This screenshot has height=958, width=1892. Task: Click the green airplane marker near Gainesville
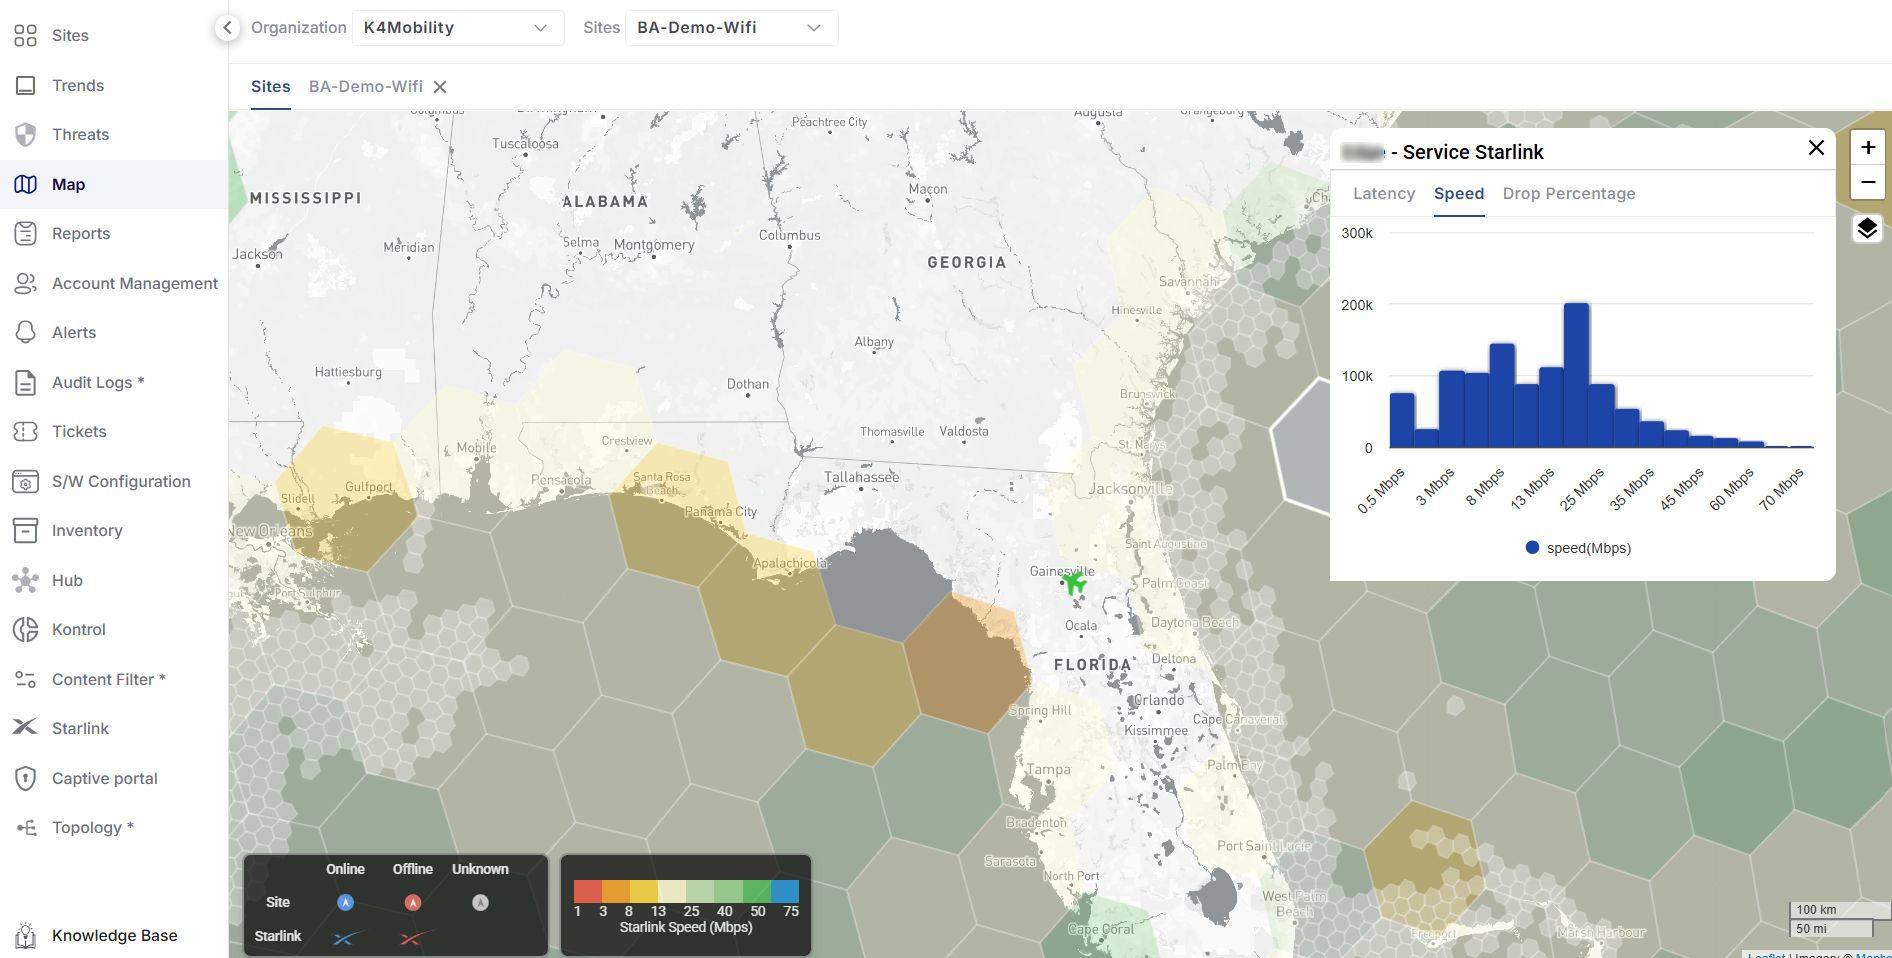click(1074, 582)
